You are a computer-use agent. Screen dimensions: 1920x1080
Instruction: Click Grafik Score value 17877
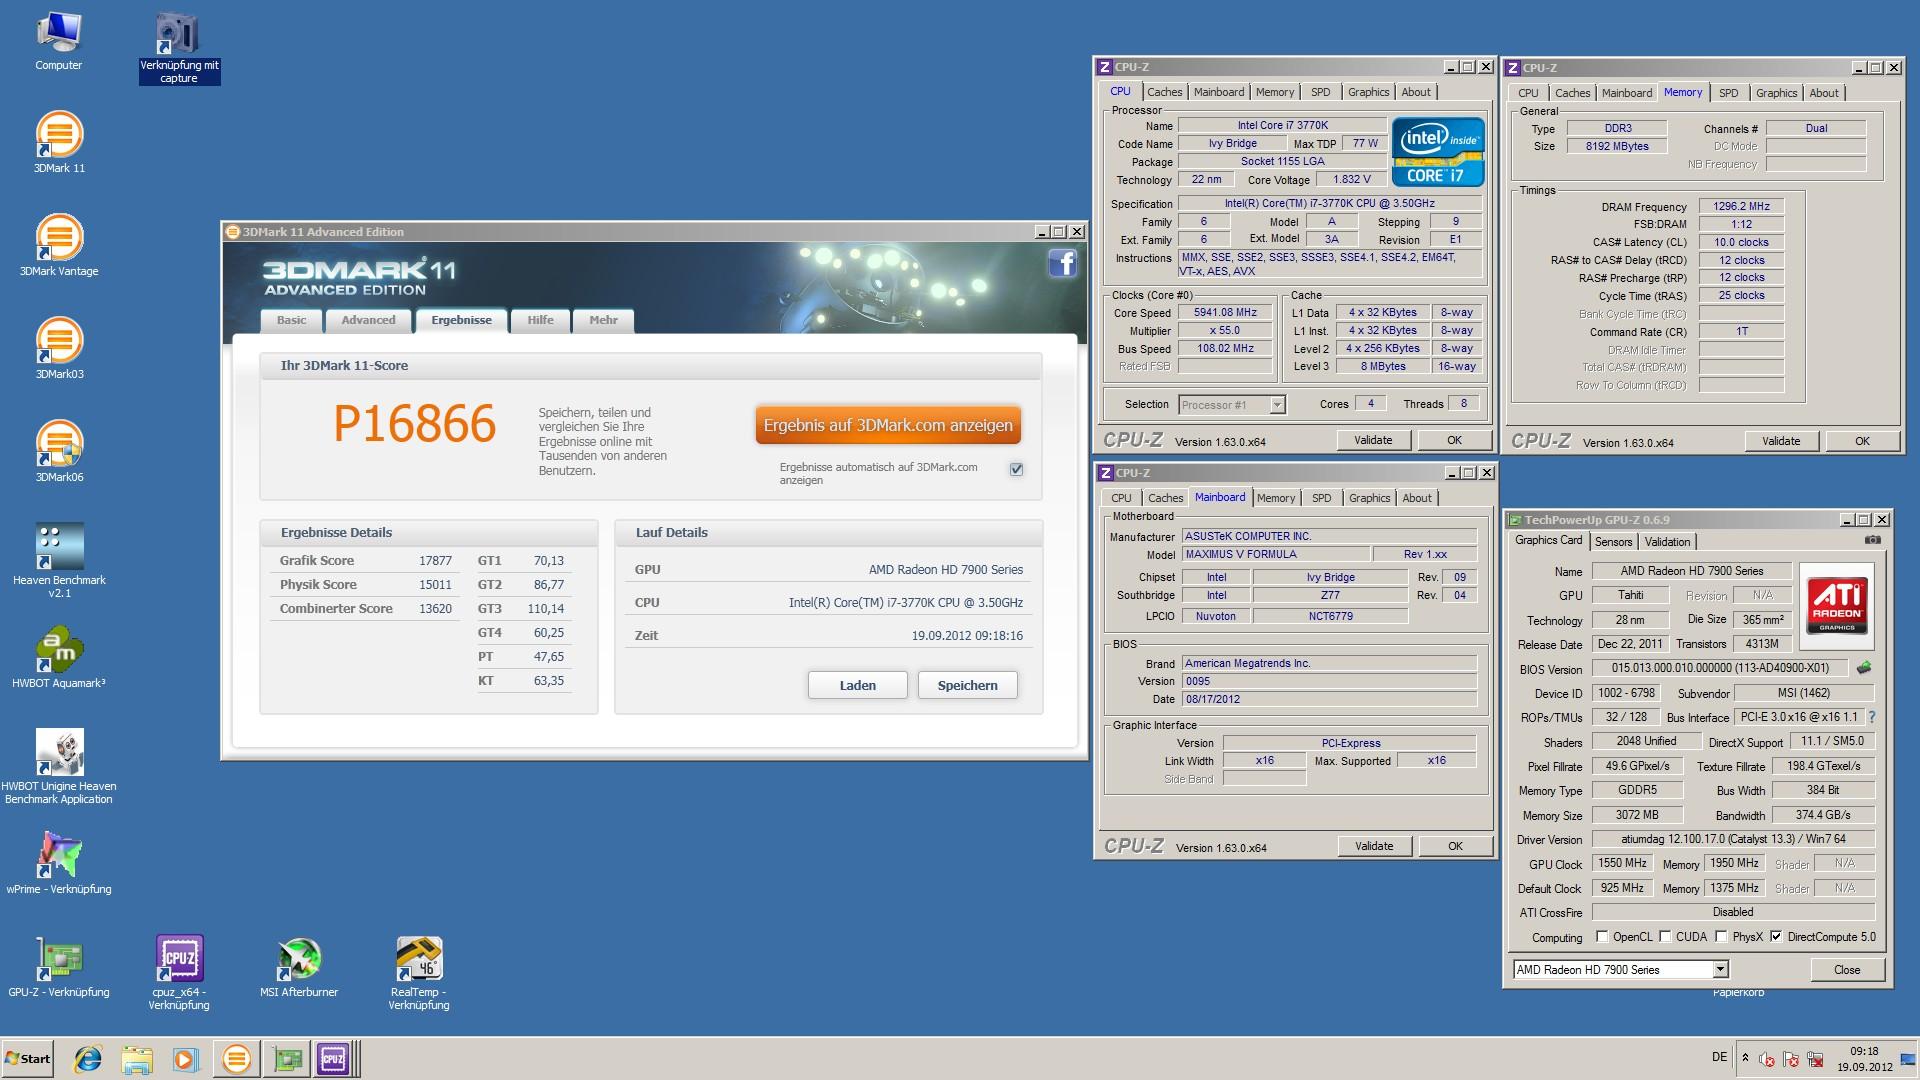[x=435, y=561]
